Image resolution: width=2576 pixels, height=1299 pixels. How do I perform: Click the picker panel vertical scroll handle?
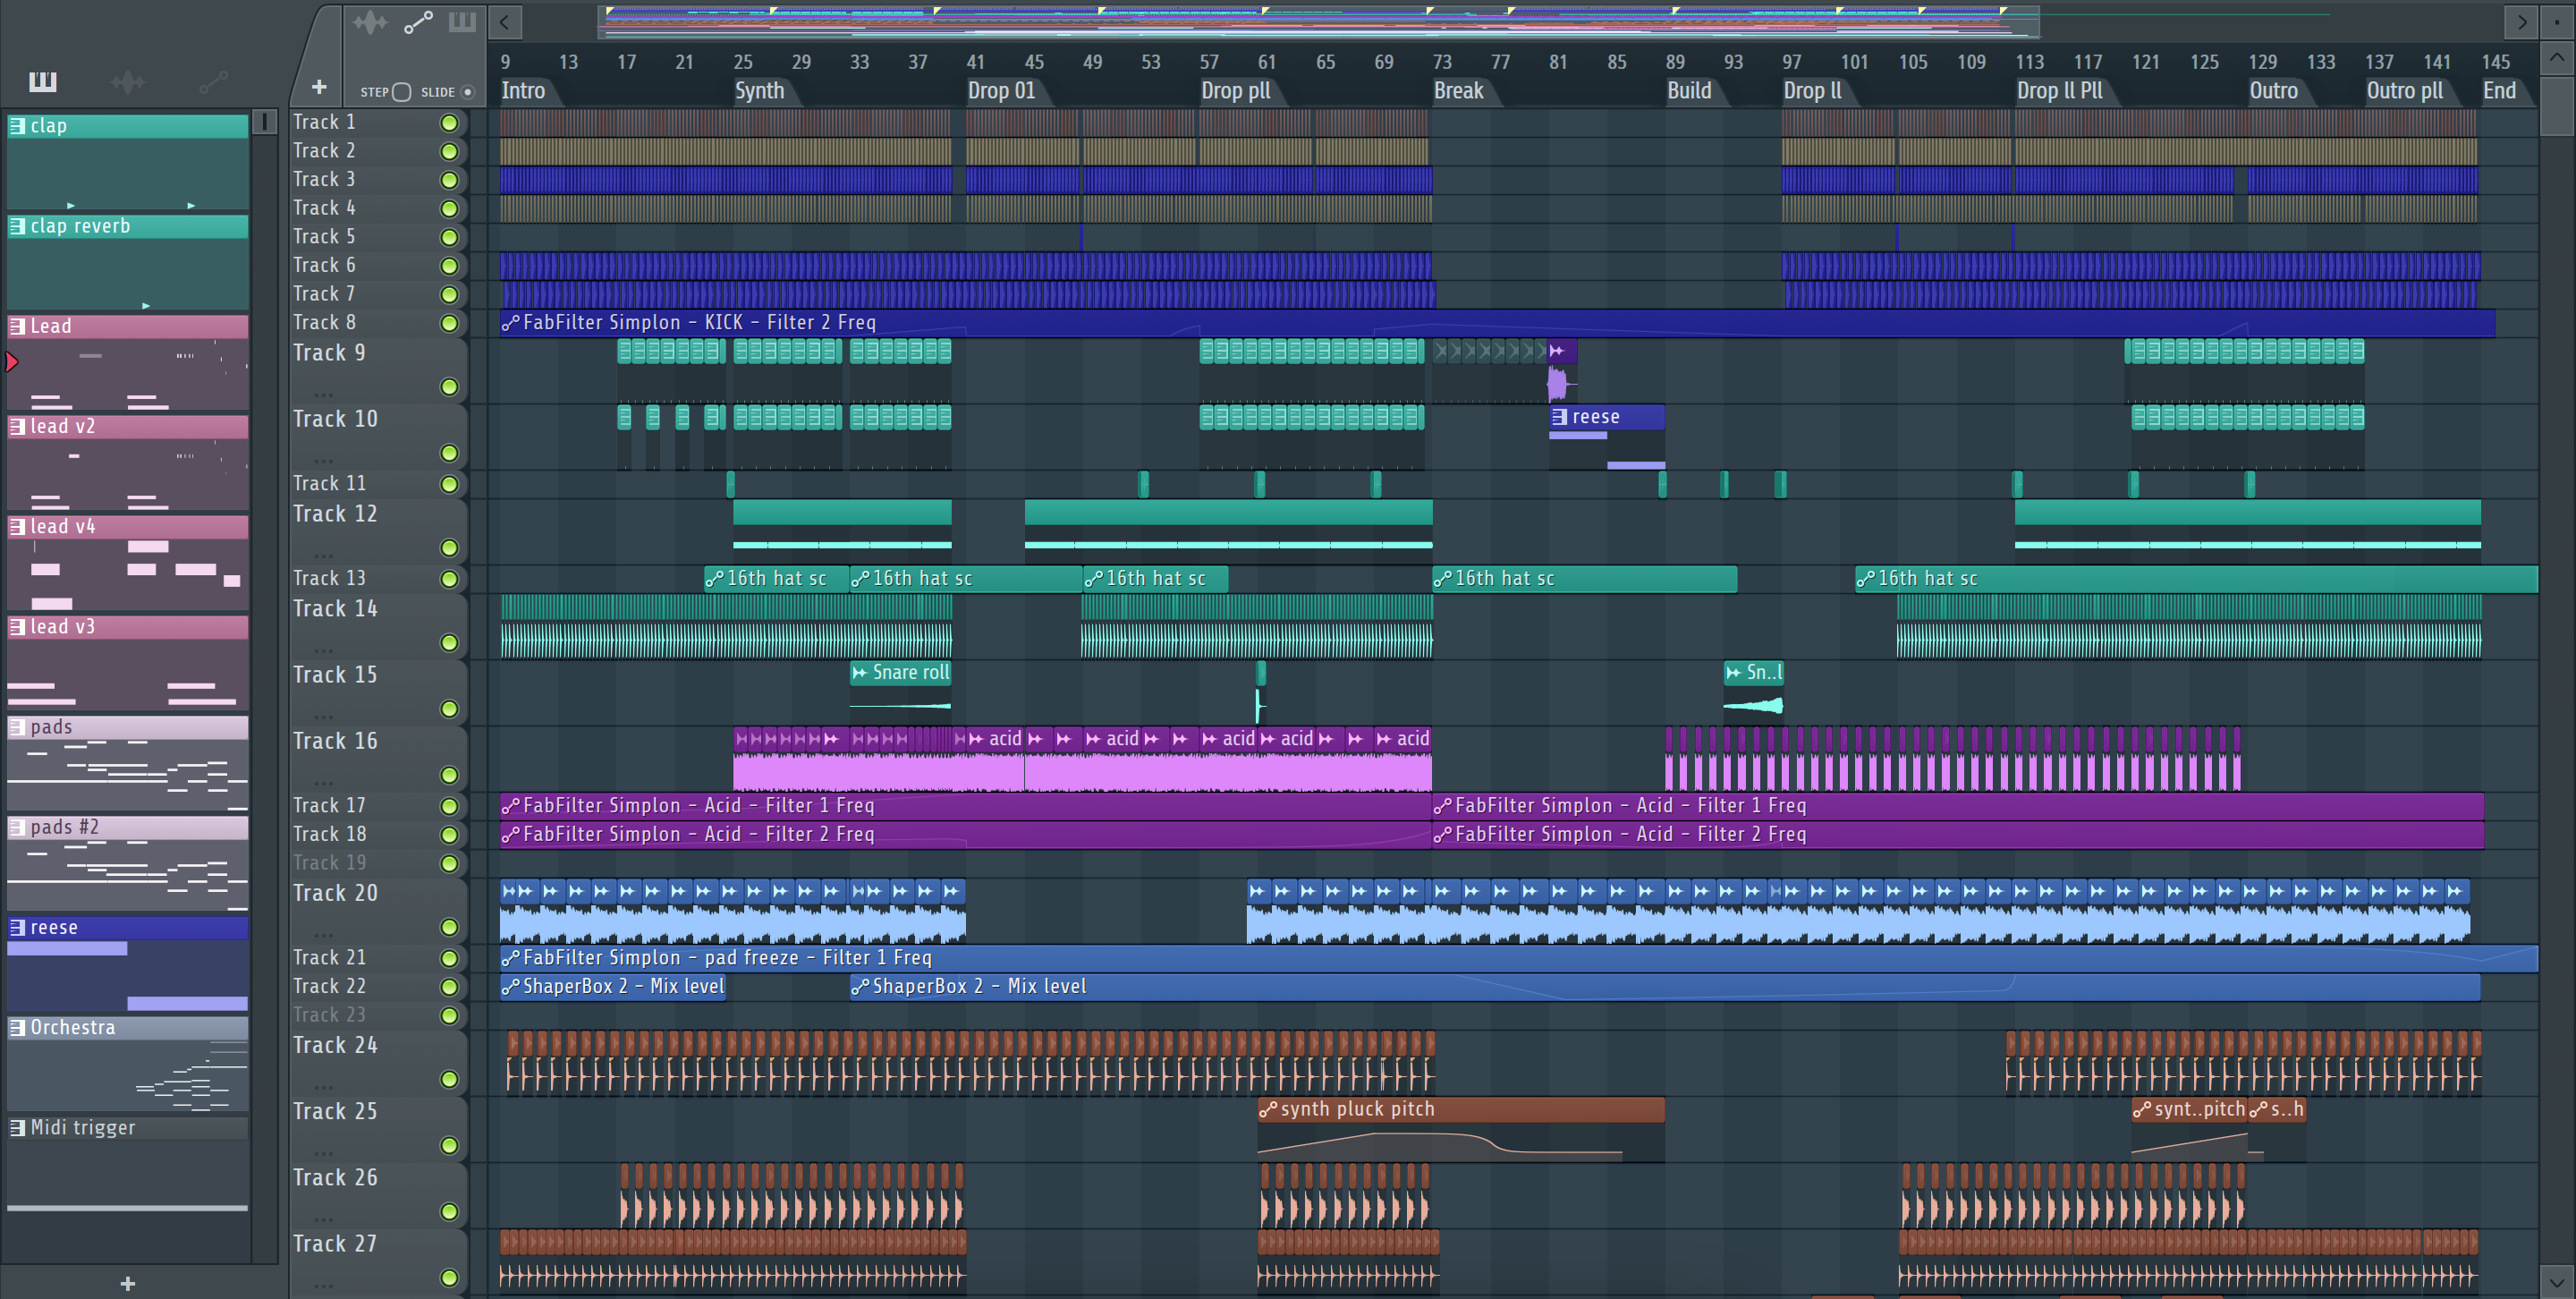point(264,122)
